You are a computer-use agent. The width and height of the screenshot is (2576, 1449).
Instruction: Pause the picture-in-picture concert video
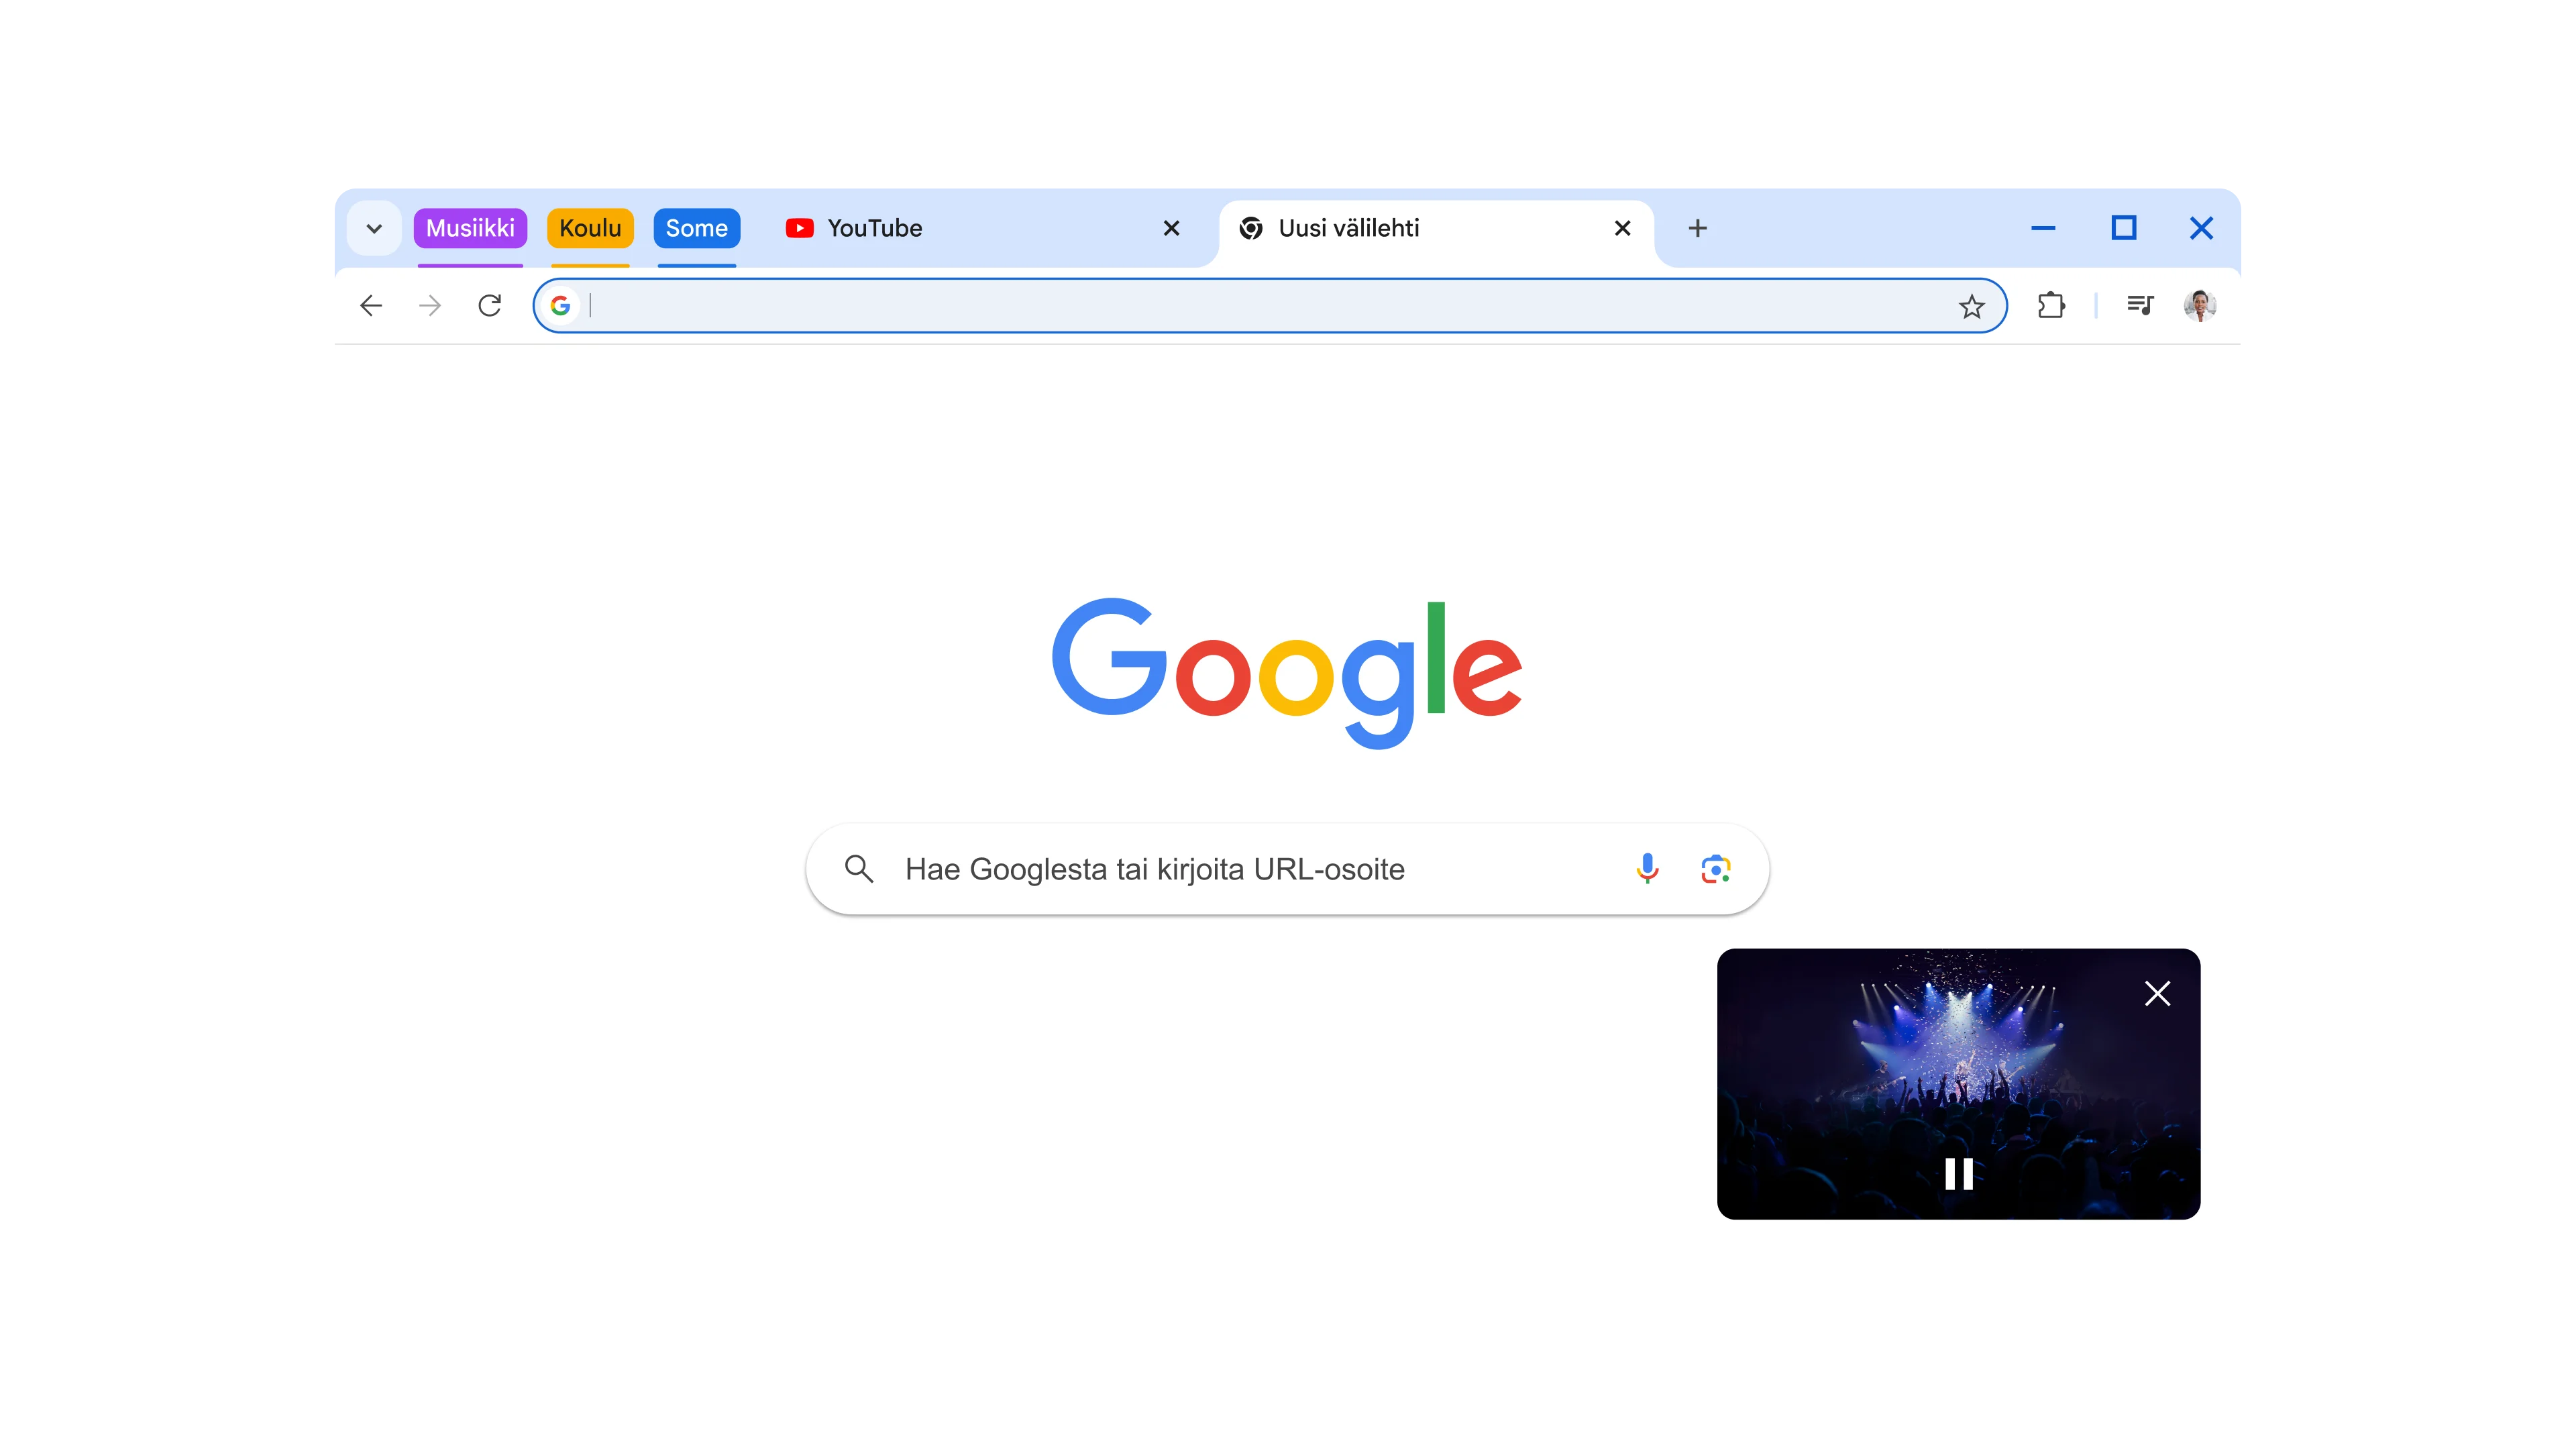click(1959, 1173)
